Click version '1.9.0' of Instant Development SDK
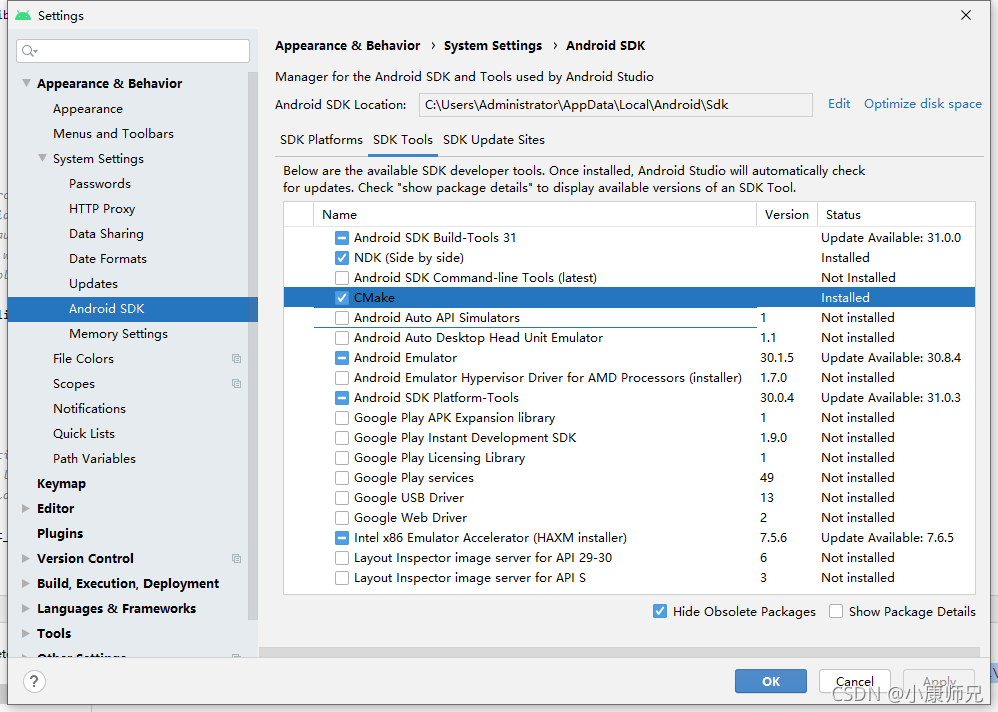Screen dimensions: 998x712 click(773, 438)
